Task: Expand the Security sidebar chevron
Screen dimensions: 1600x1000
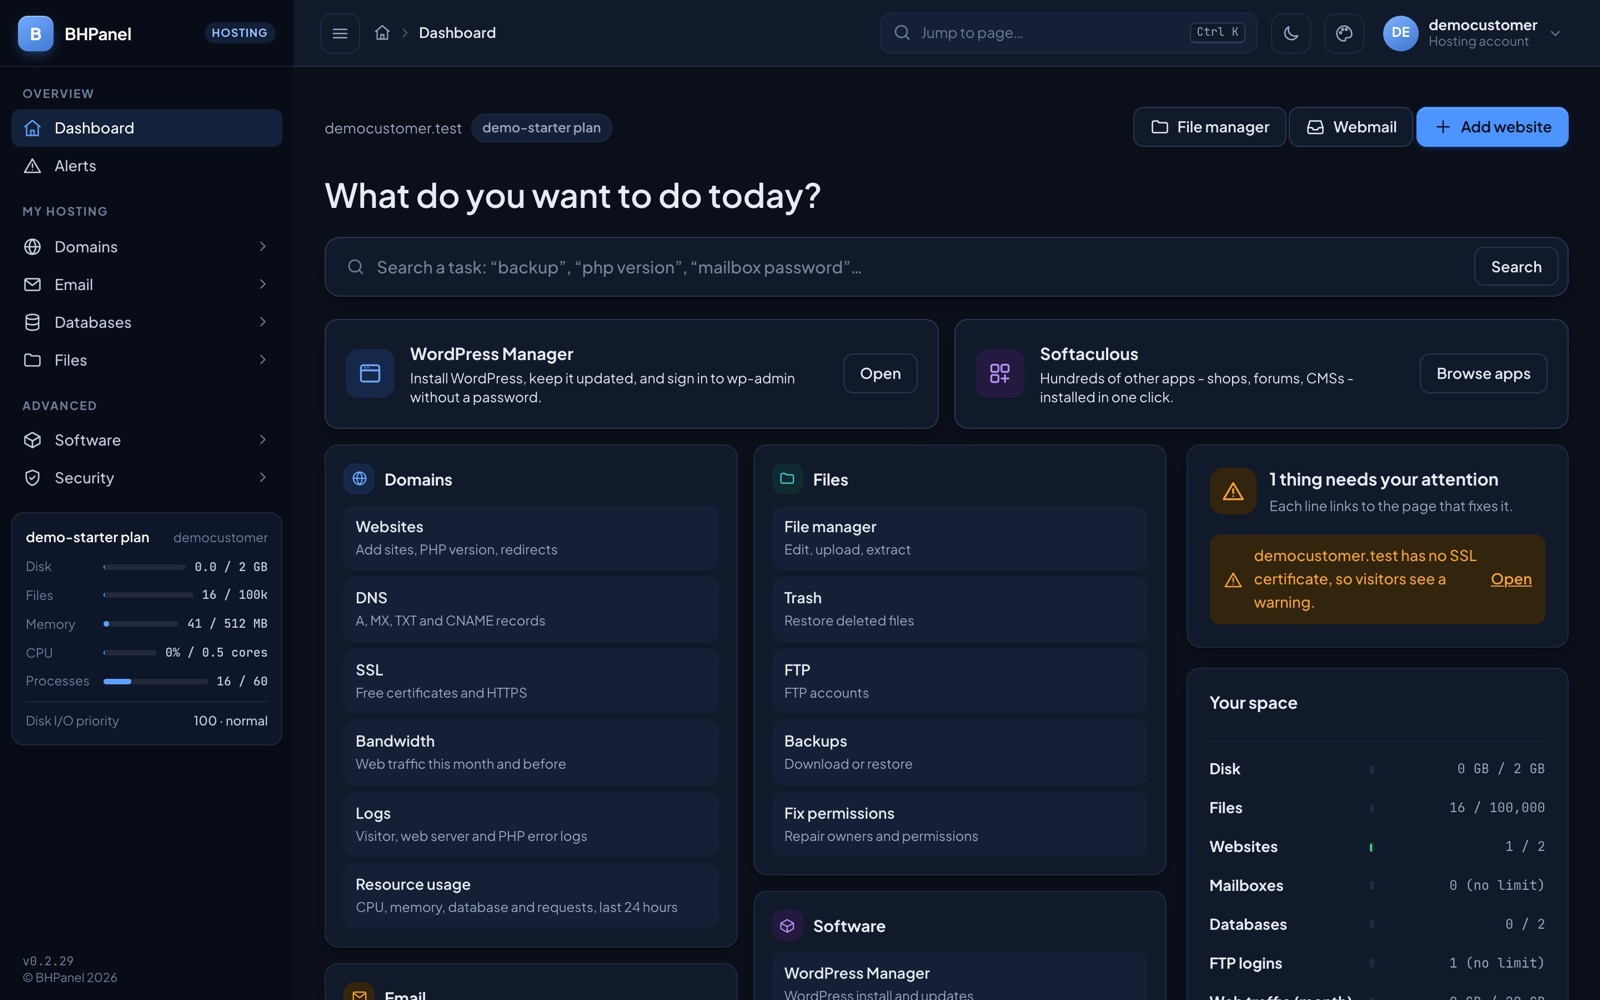Action: [x=263, y=478]
